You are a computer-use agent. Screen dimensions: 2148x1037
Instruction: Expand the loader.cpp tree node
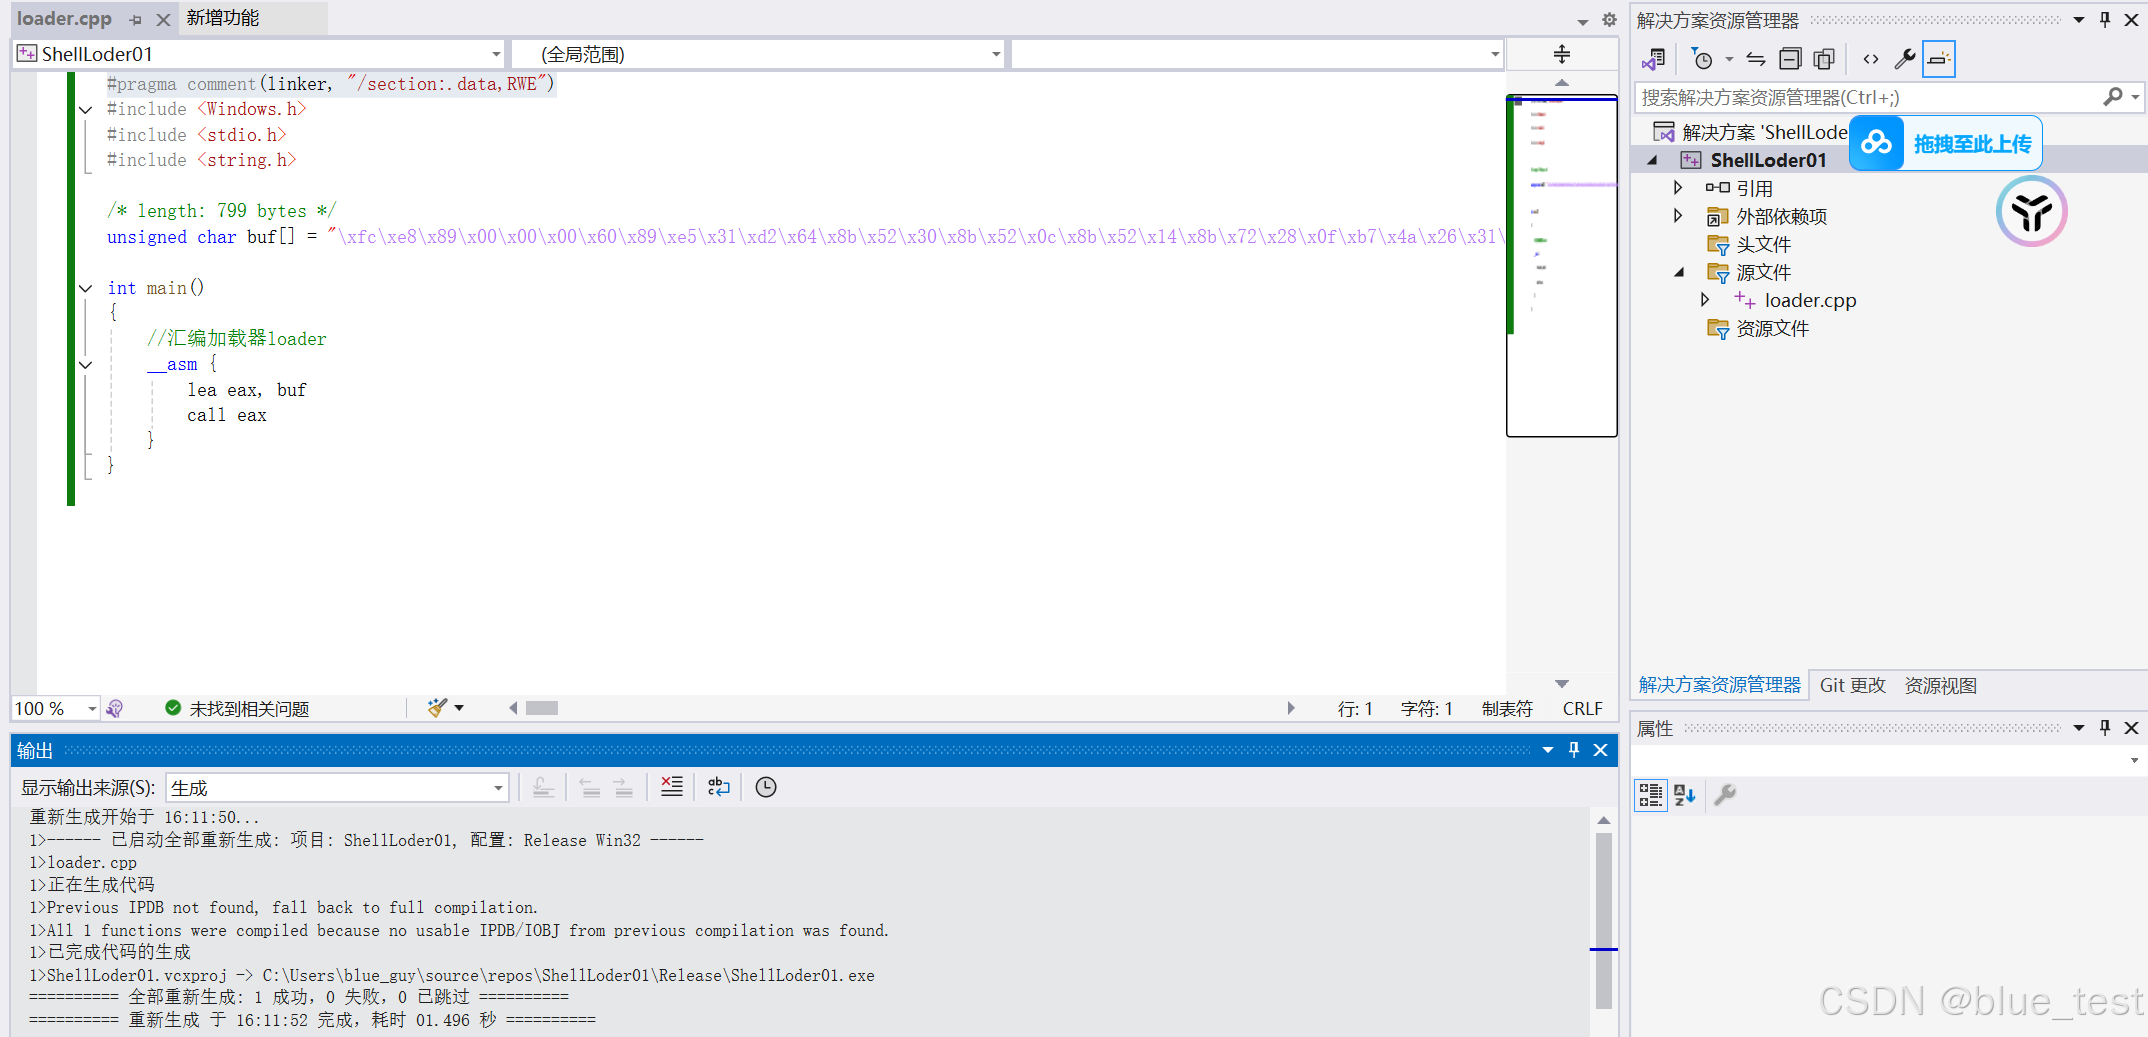(1705, 300)
